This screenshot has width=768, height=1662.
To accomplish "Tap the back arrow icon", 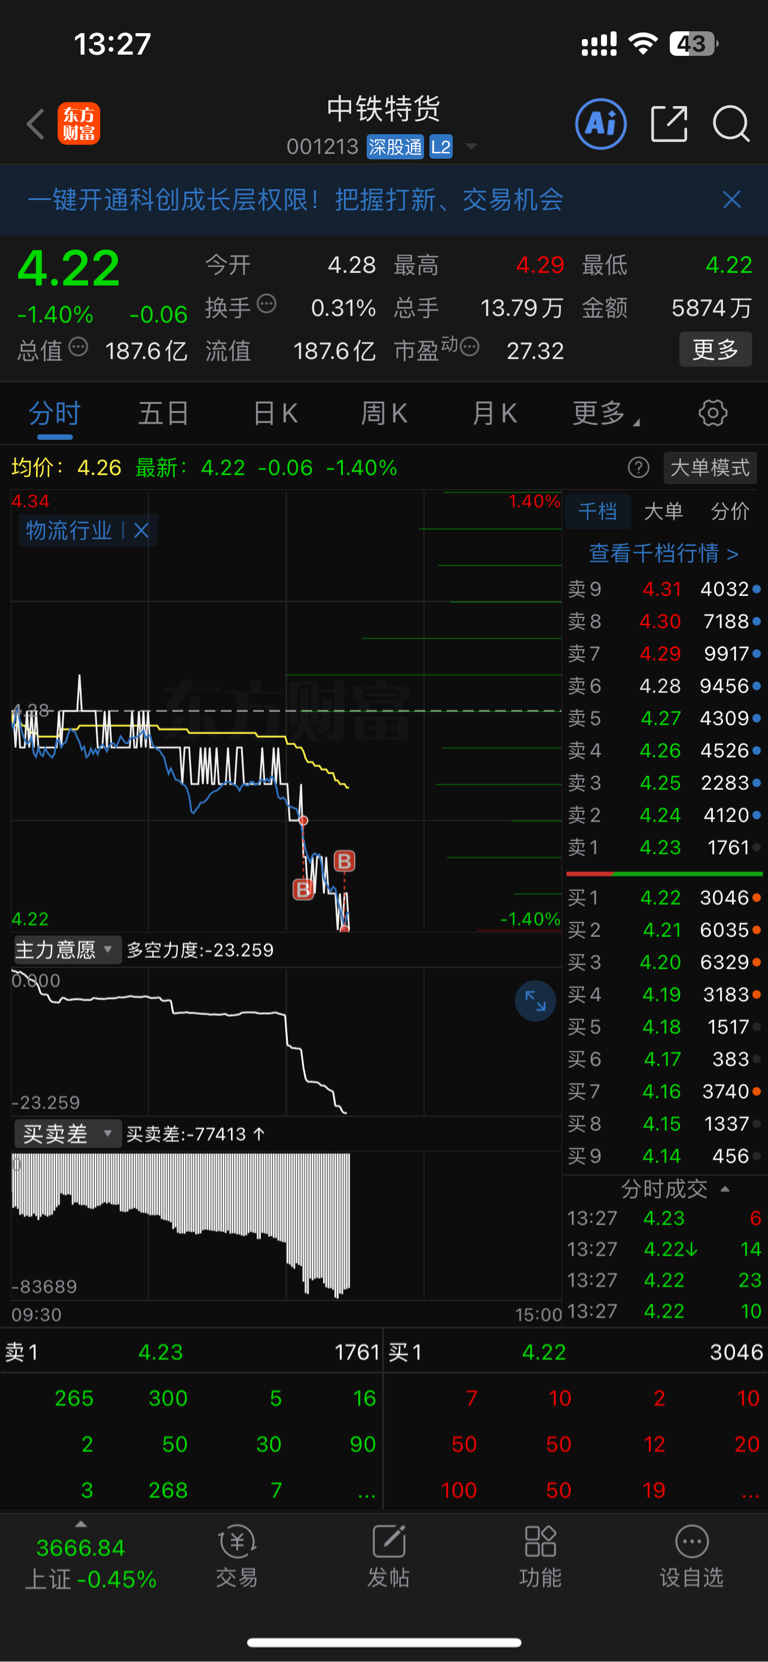I will [36, 125].
